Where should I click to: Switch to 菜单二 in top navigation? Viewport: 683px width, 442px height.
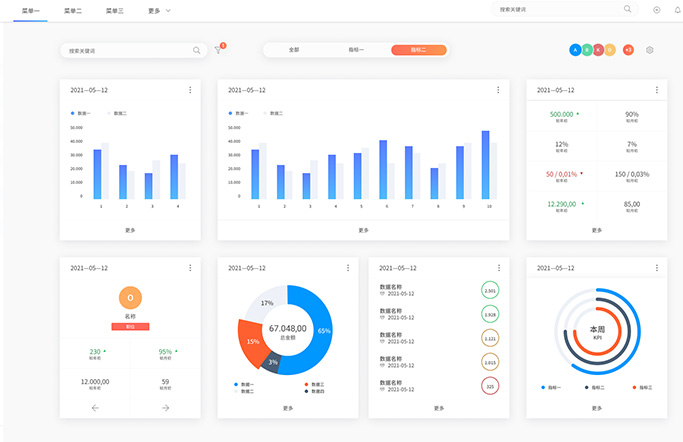73,10
